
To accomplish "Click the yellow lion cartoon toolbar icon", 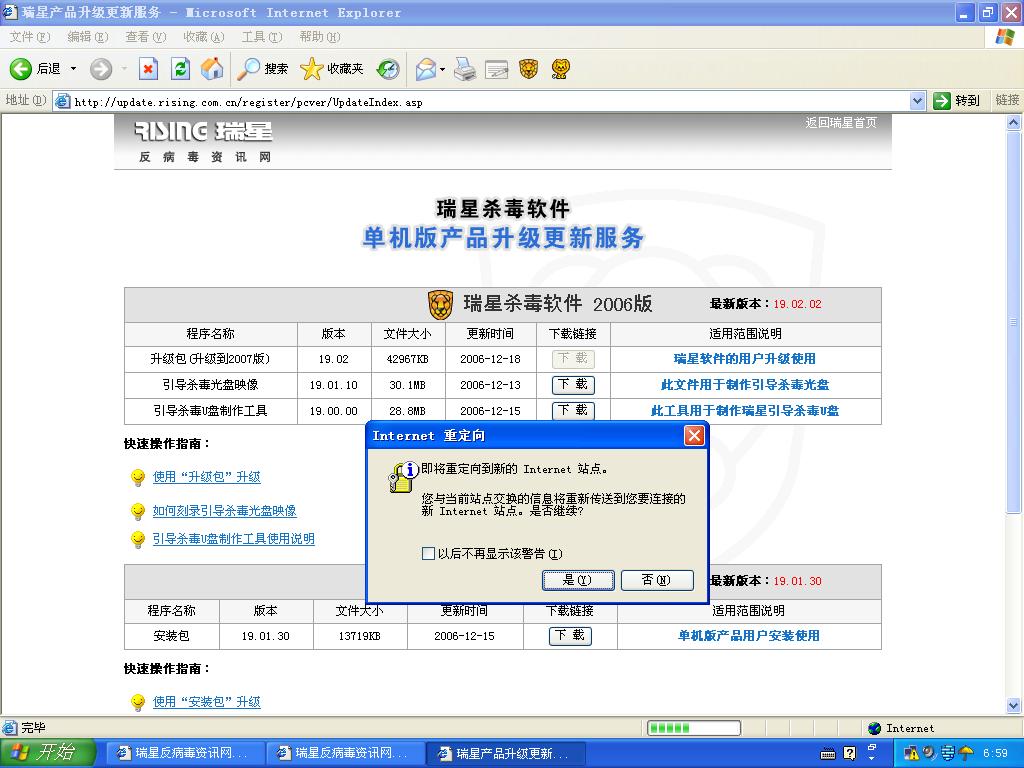I will (560, 69).
